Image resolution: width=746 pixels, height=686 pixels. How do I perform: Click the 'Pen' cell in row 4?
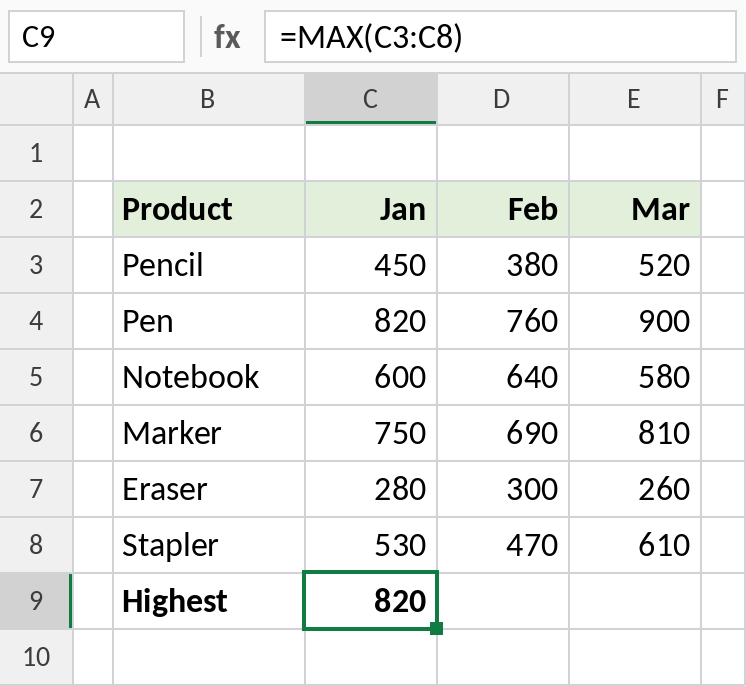[209, 321]
